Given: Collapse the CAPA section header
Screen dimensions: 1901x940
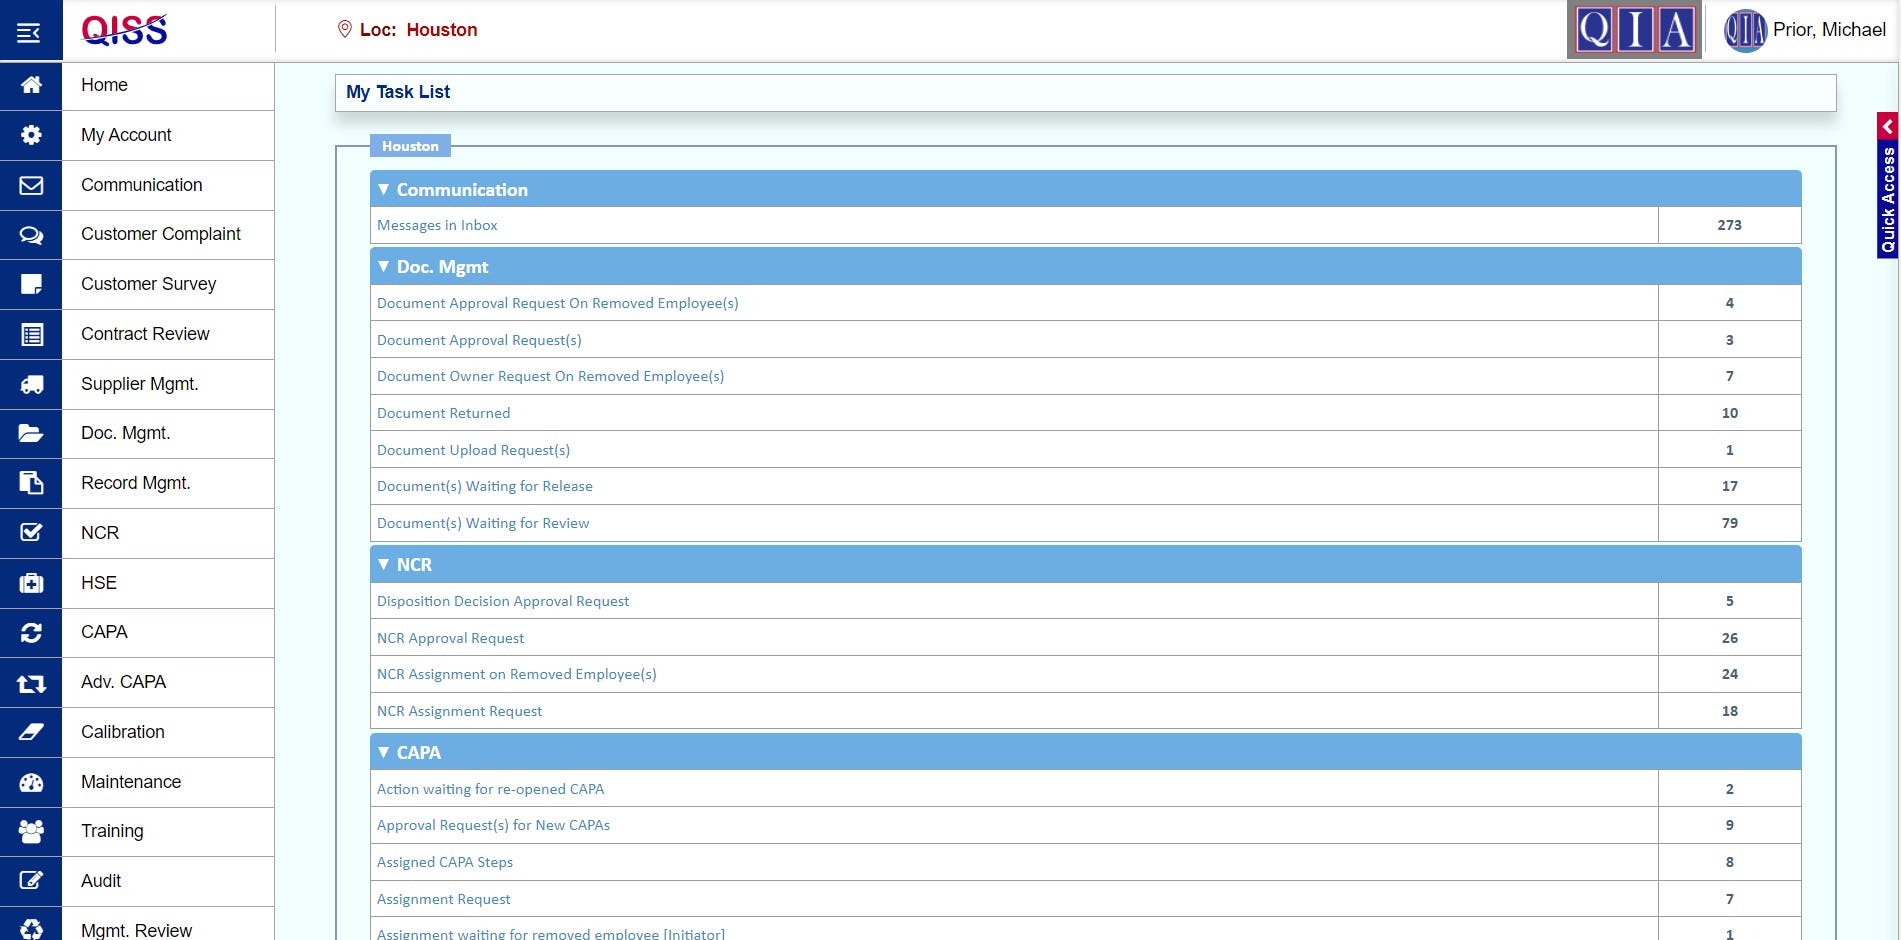Looking at the screenshot, I should pos(384,751).
